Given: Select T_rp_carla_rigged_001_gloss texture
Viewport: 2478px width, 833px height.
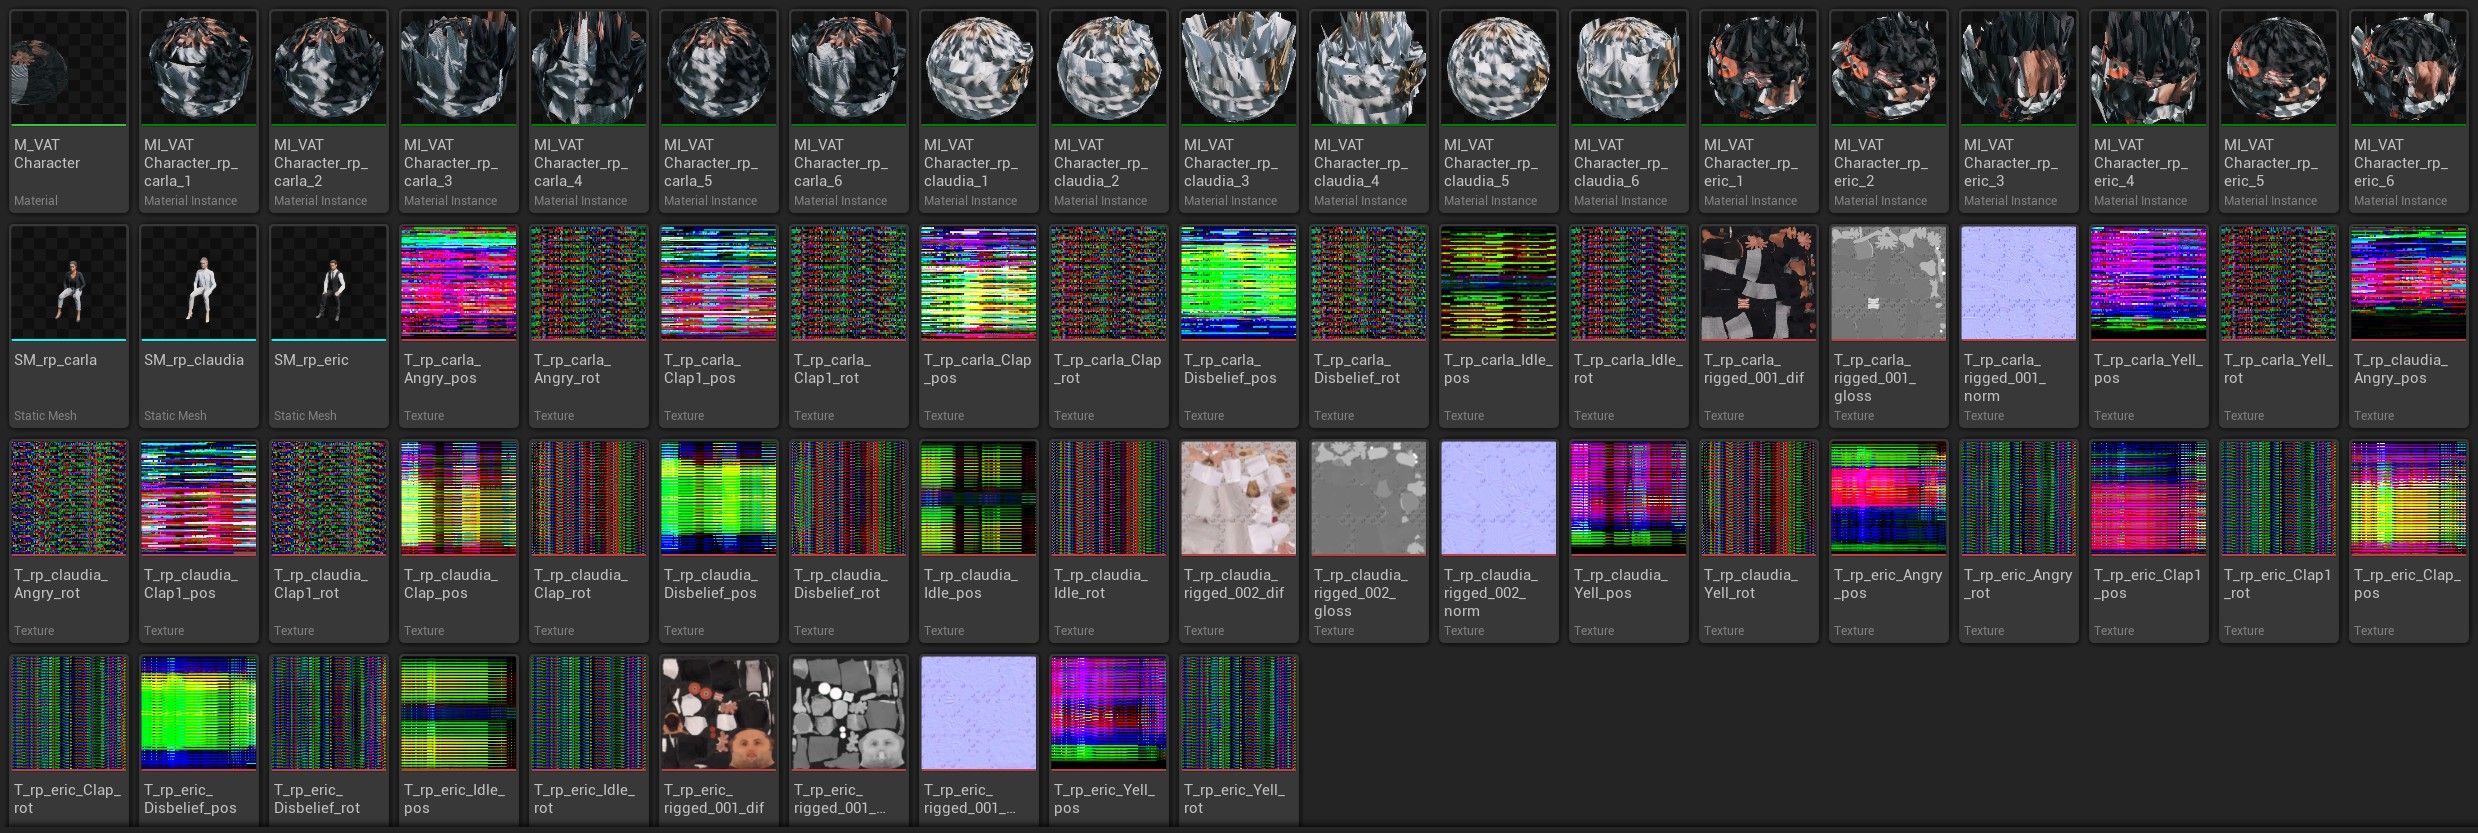Looking at the screenshot, I should coord(1889,326).
